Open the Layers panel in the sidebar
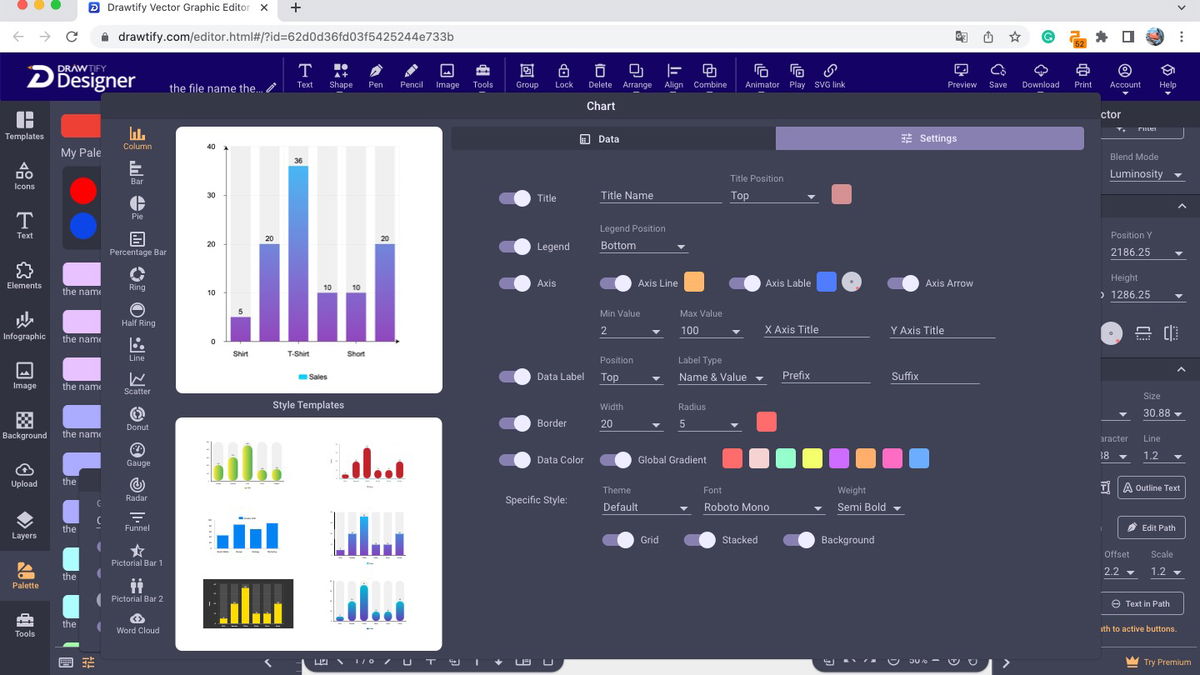Image resolution: width=1200 pixels, height=675 pixels. tap(24, 523)
